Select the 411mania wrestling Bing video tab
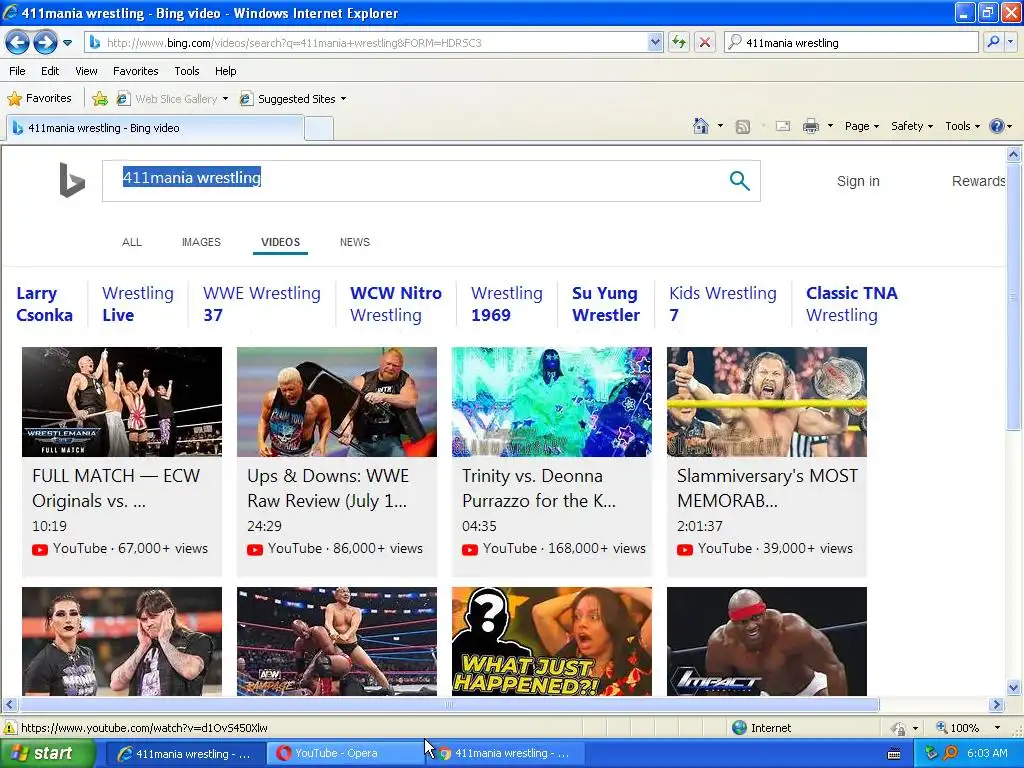 [155, 128]
